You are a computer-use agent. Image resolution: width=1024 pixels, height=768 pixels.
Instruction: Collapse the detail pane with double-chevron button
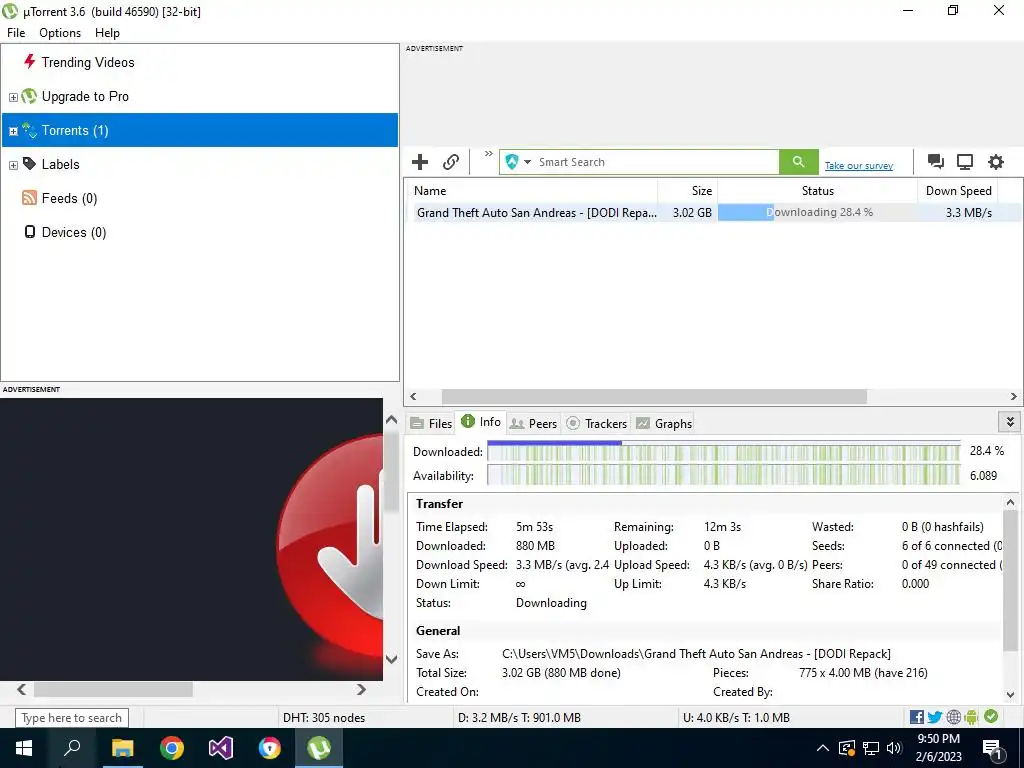pos(1010,422)
